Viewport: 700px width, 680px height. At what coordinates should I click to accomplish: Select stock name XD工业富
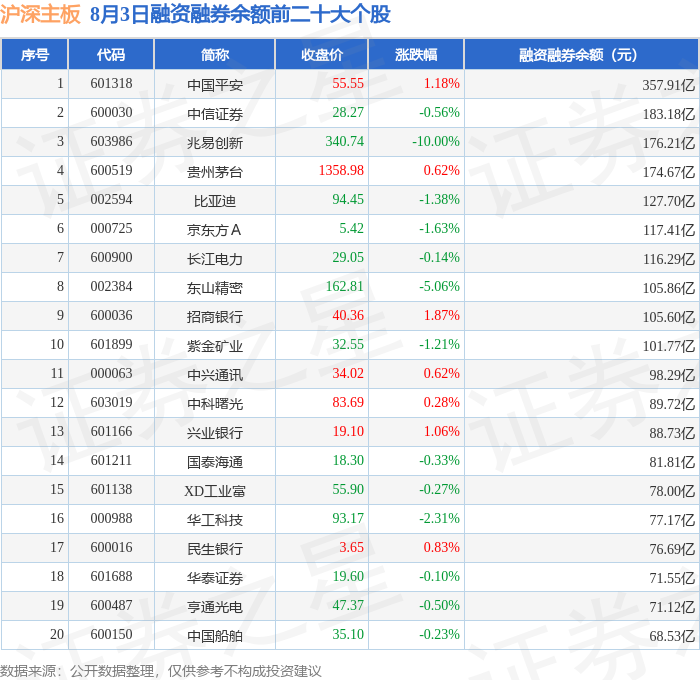tap(215, 491)
